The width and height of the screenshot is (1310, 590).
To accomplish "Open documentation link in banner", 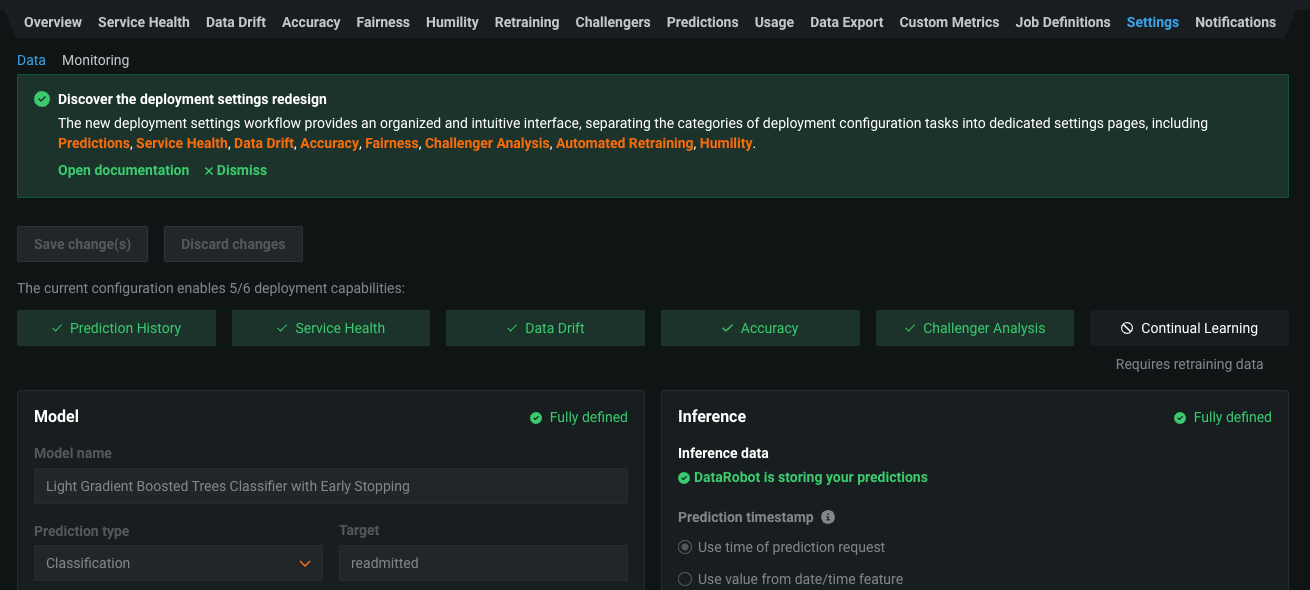I will click(123, 170).
